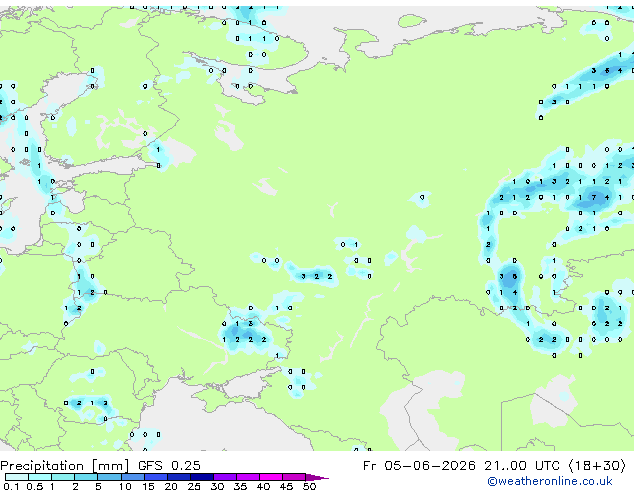Pick the 10–15 mm blue legend swatch
The width and height of the screenshot is (634, 490).
(132, 477)
